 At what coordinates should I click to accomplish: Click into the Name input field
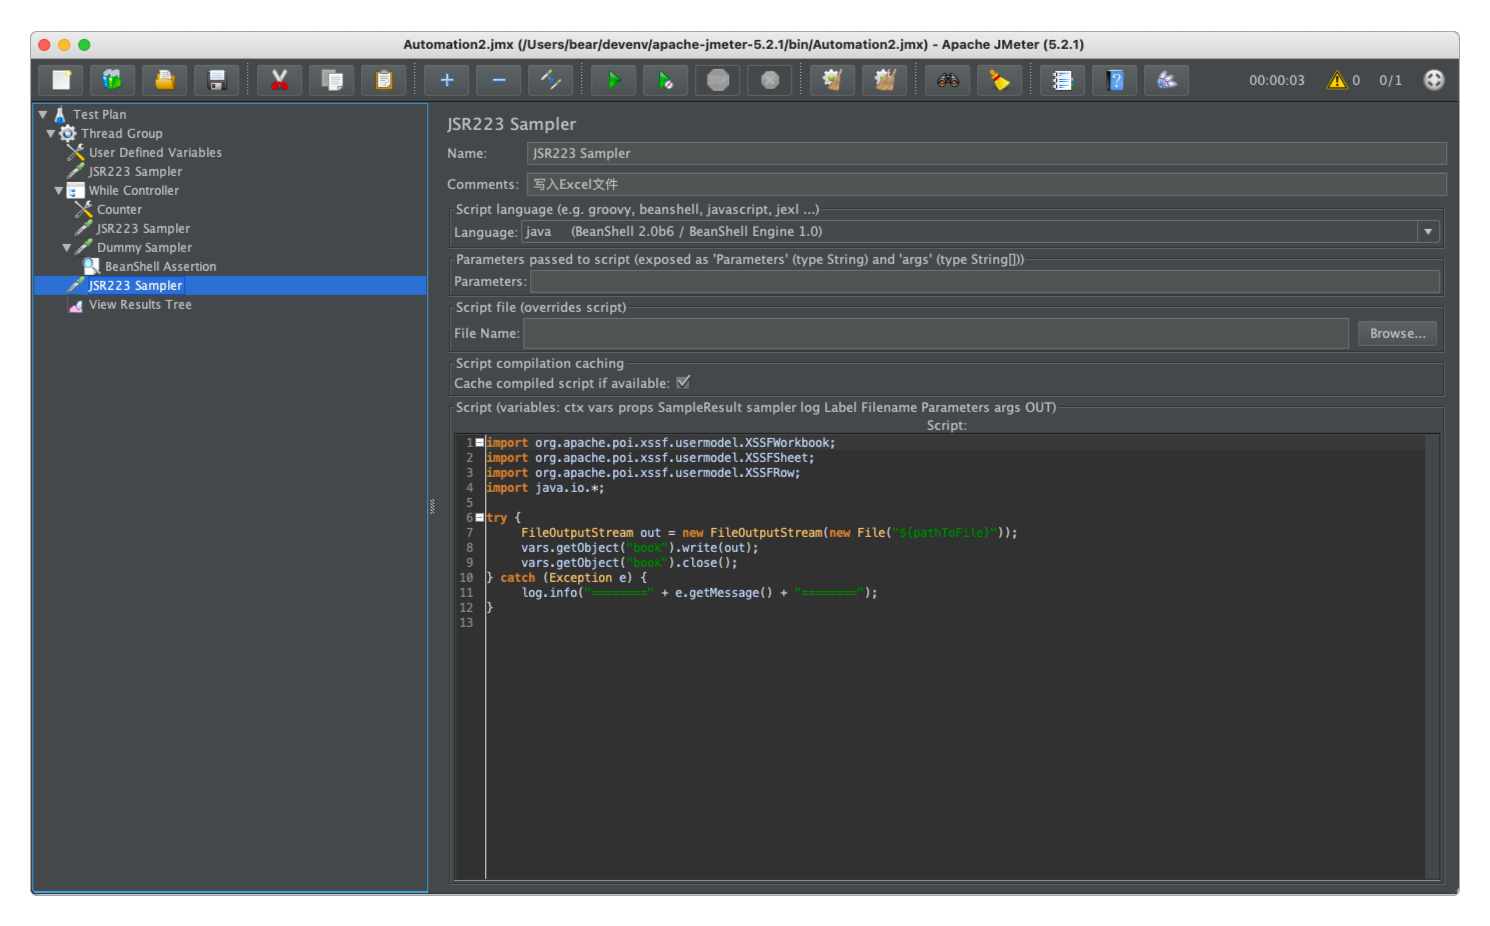(986, 153)
